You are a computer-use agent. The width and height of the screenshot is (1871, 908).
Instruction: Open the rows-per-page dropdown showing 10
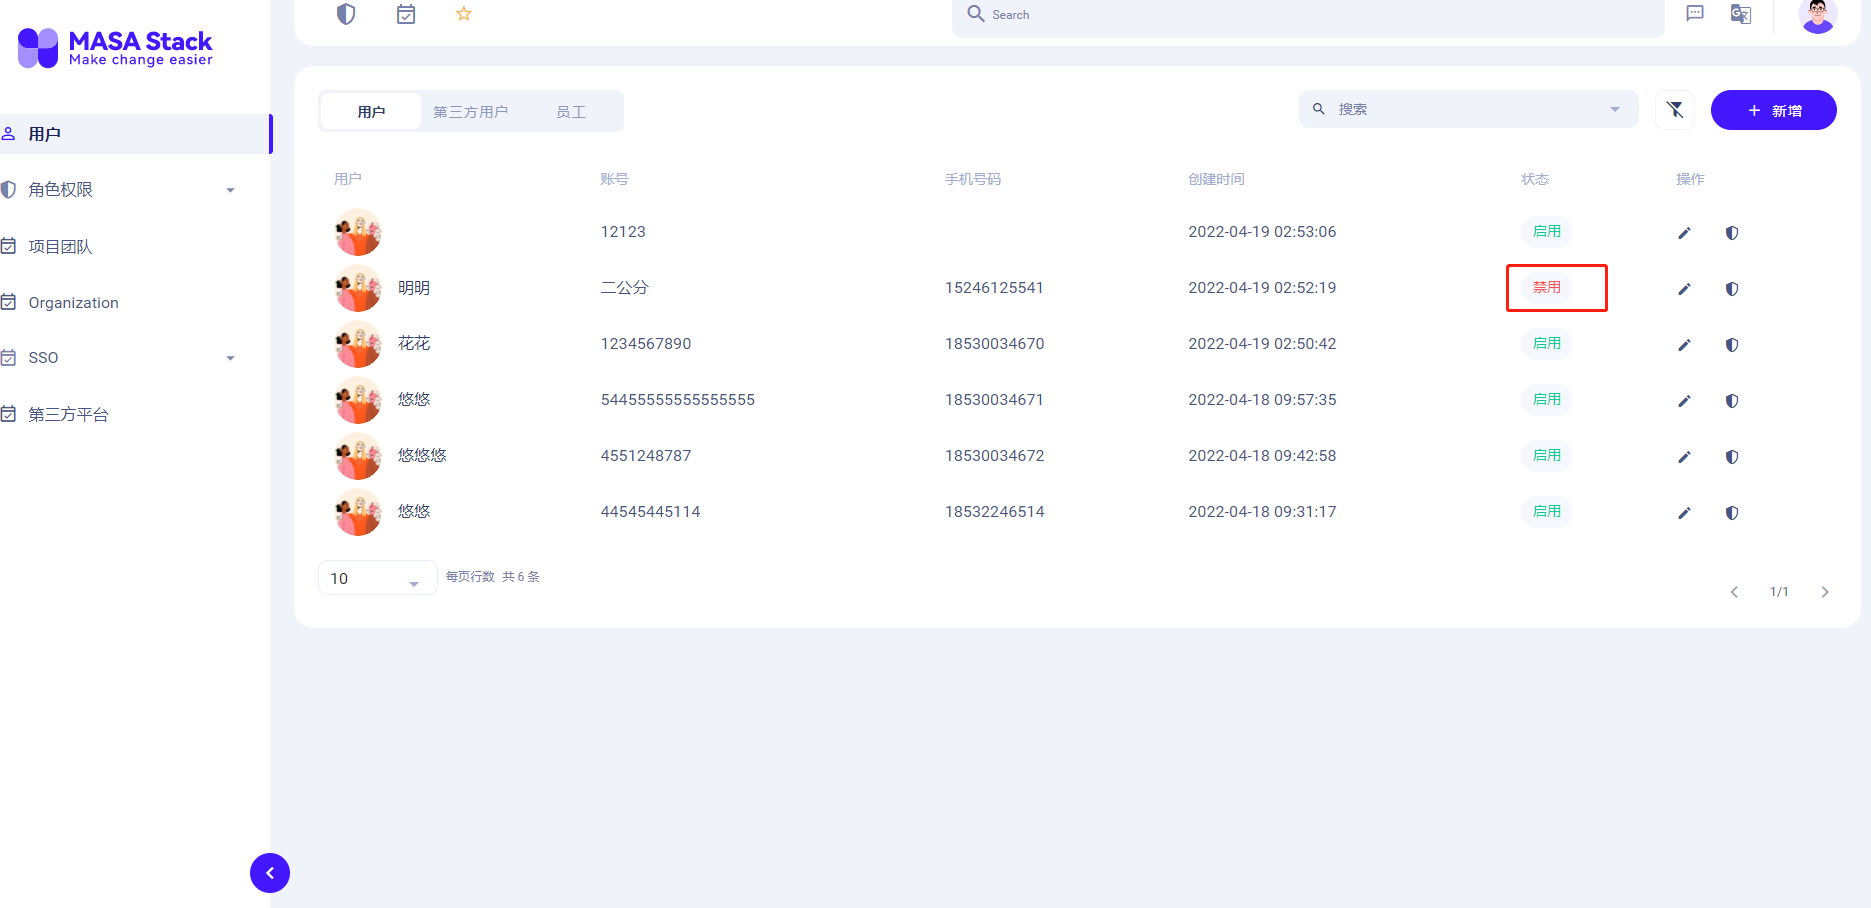pyautogui.click(x=377, y=577)
